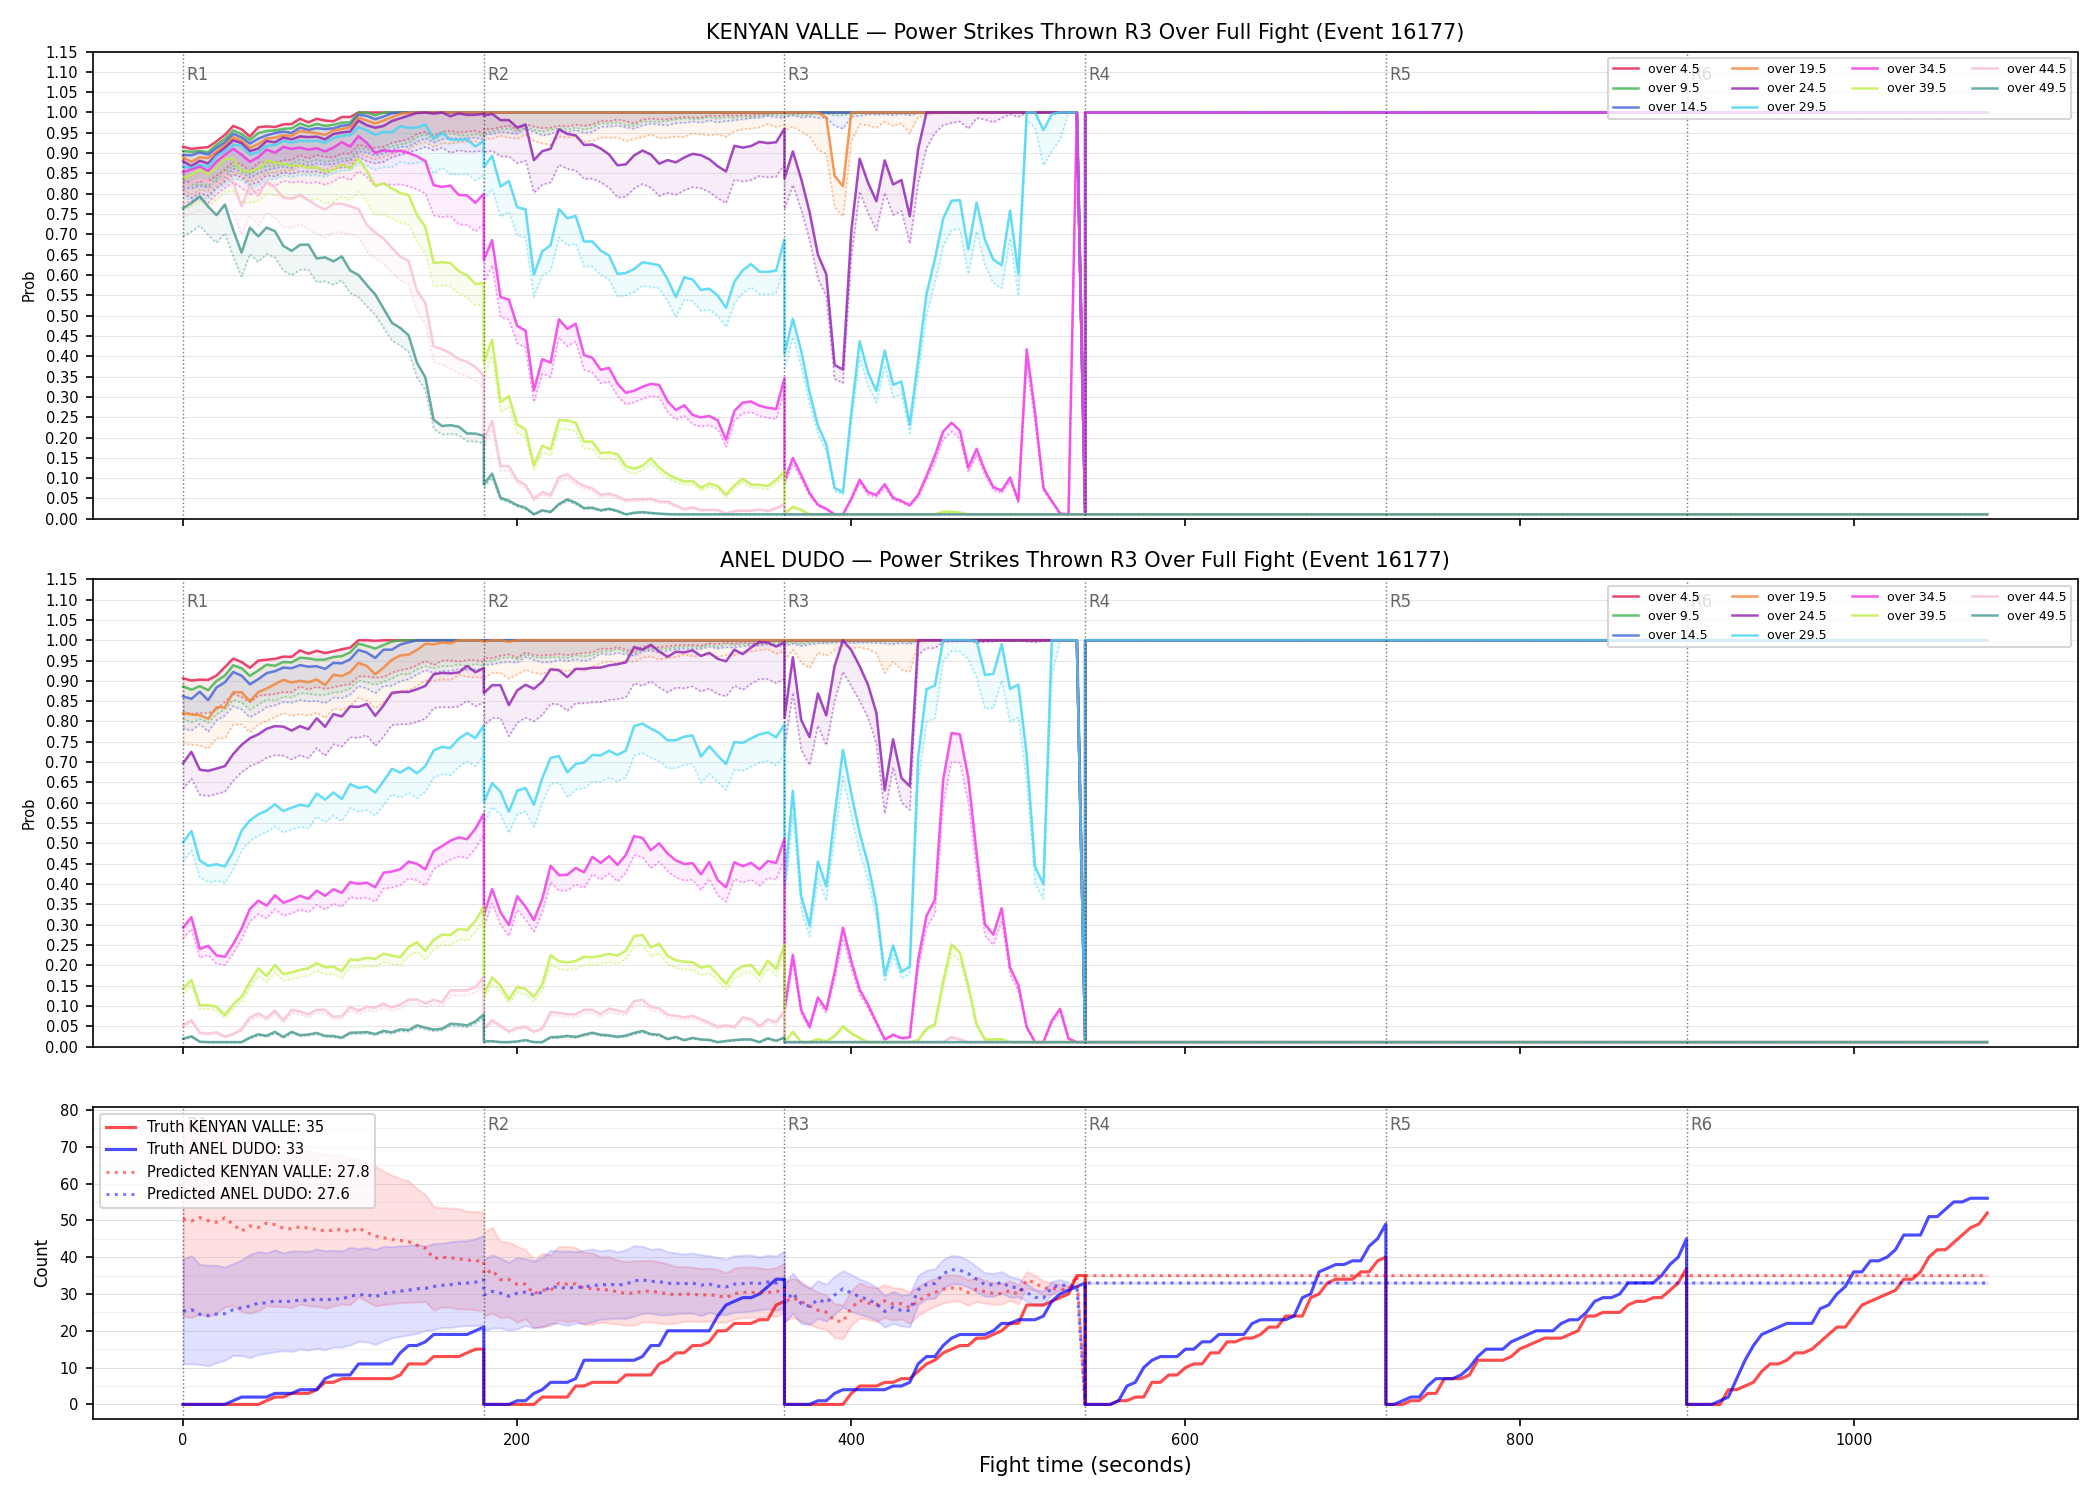Pick 'over 39.5' in ANEL DUDO legend

[1899, 616]
